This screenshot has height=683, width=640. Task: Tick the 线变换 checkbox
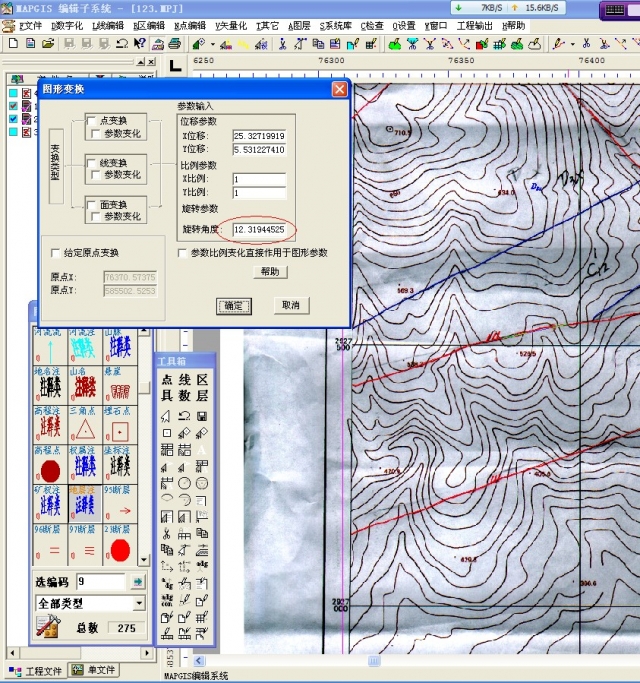[92, 163]
